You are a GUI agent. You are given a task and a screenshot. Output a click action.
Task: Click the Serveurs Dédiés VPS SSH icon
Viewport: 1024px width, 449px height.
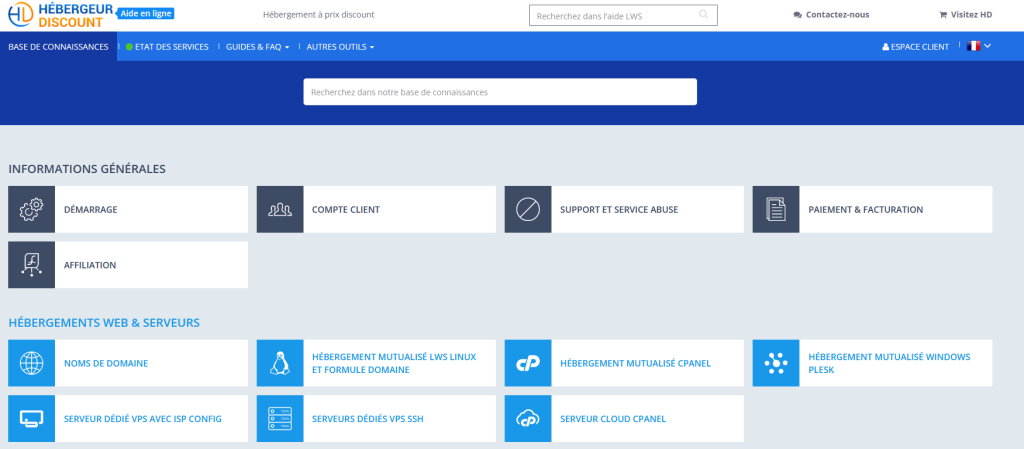tap(280, 418)
